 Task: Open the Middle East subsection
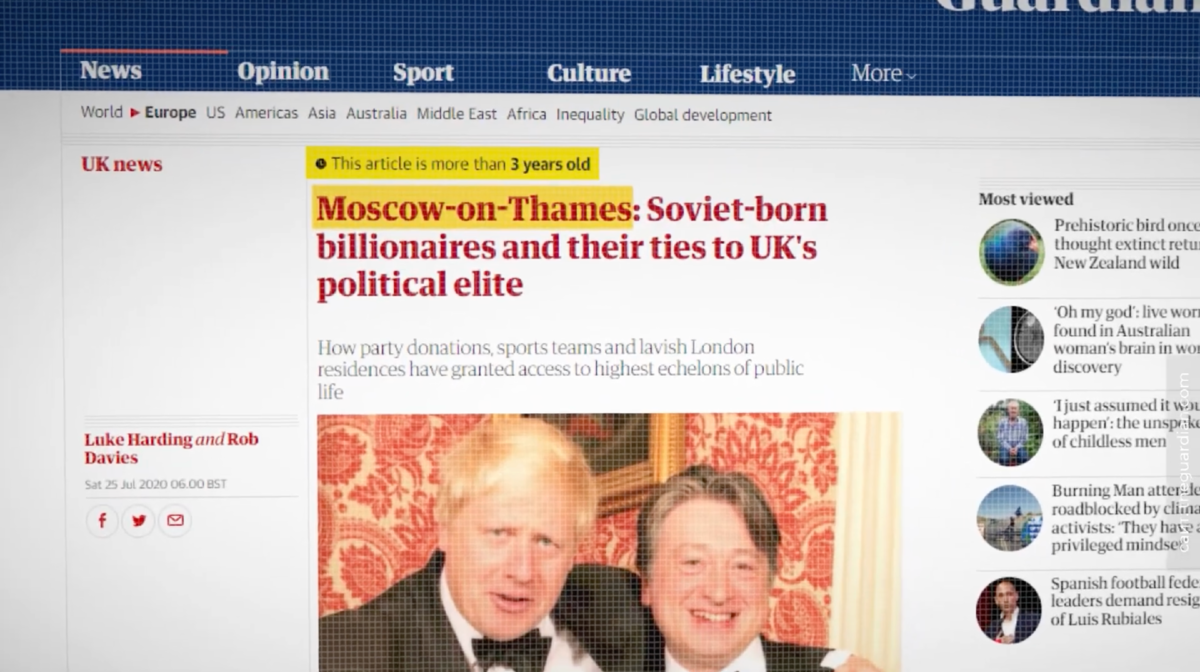(x=457, y=114)
